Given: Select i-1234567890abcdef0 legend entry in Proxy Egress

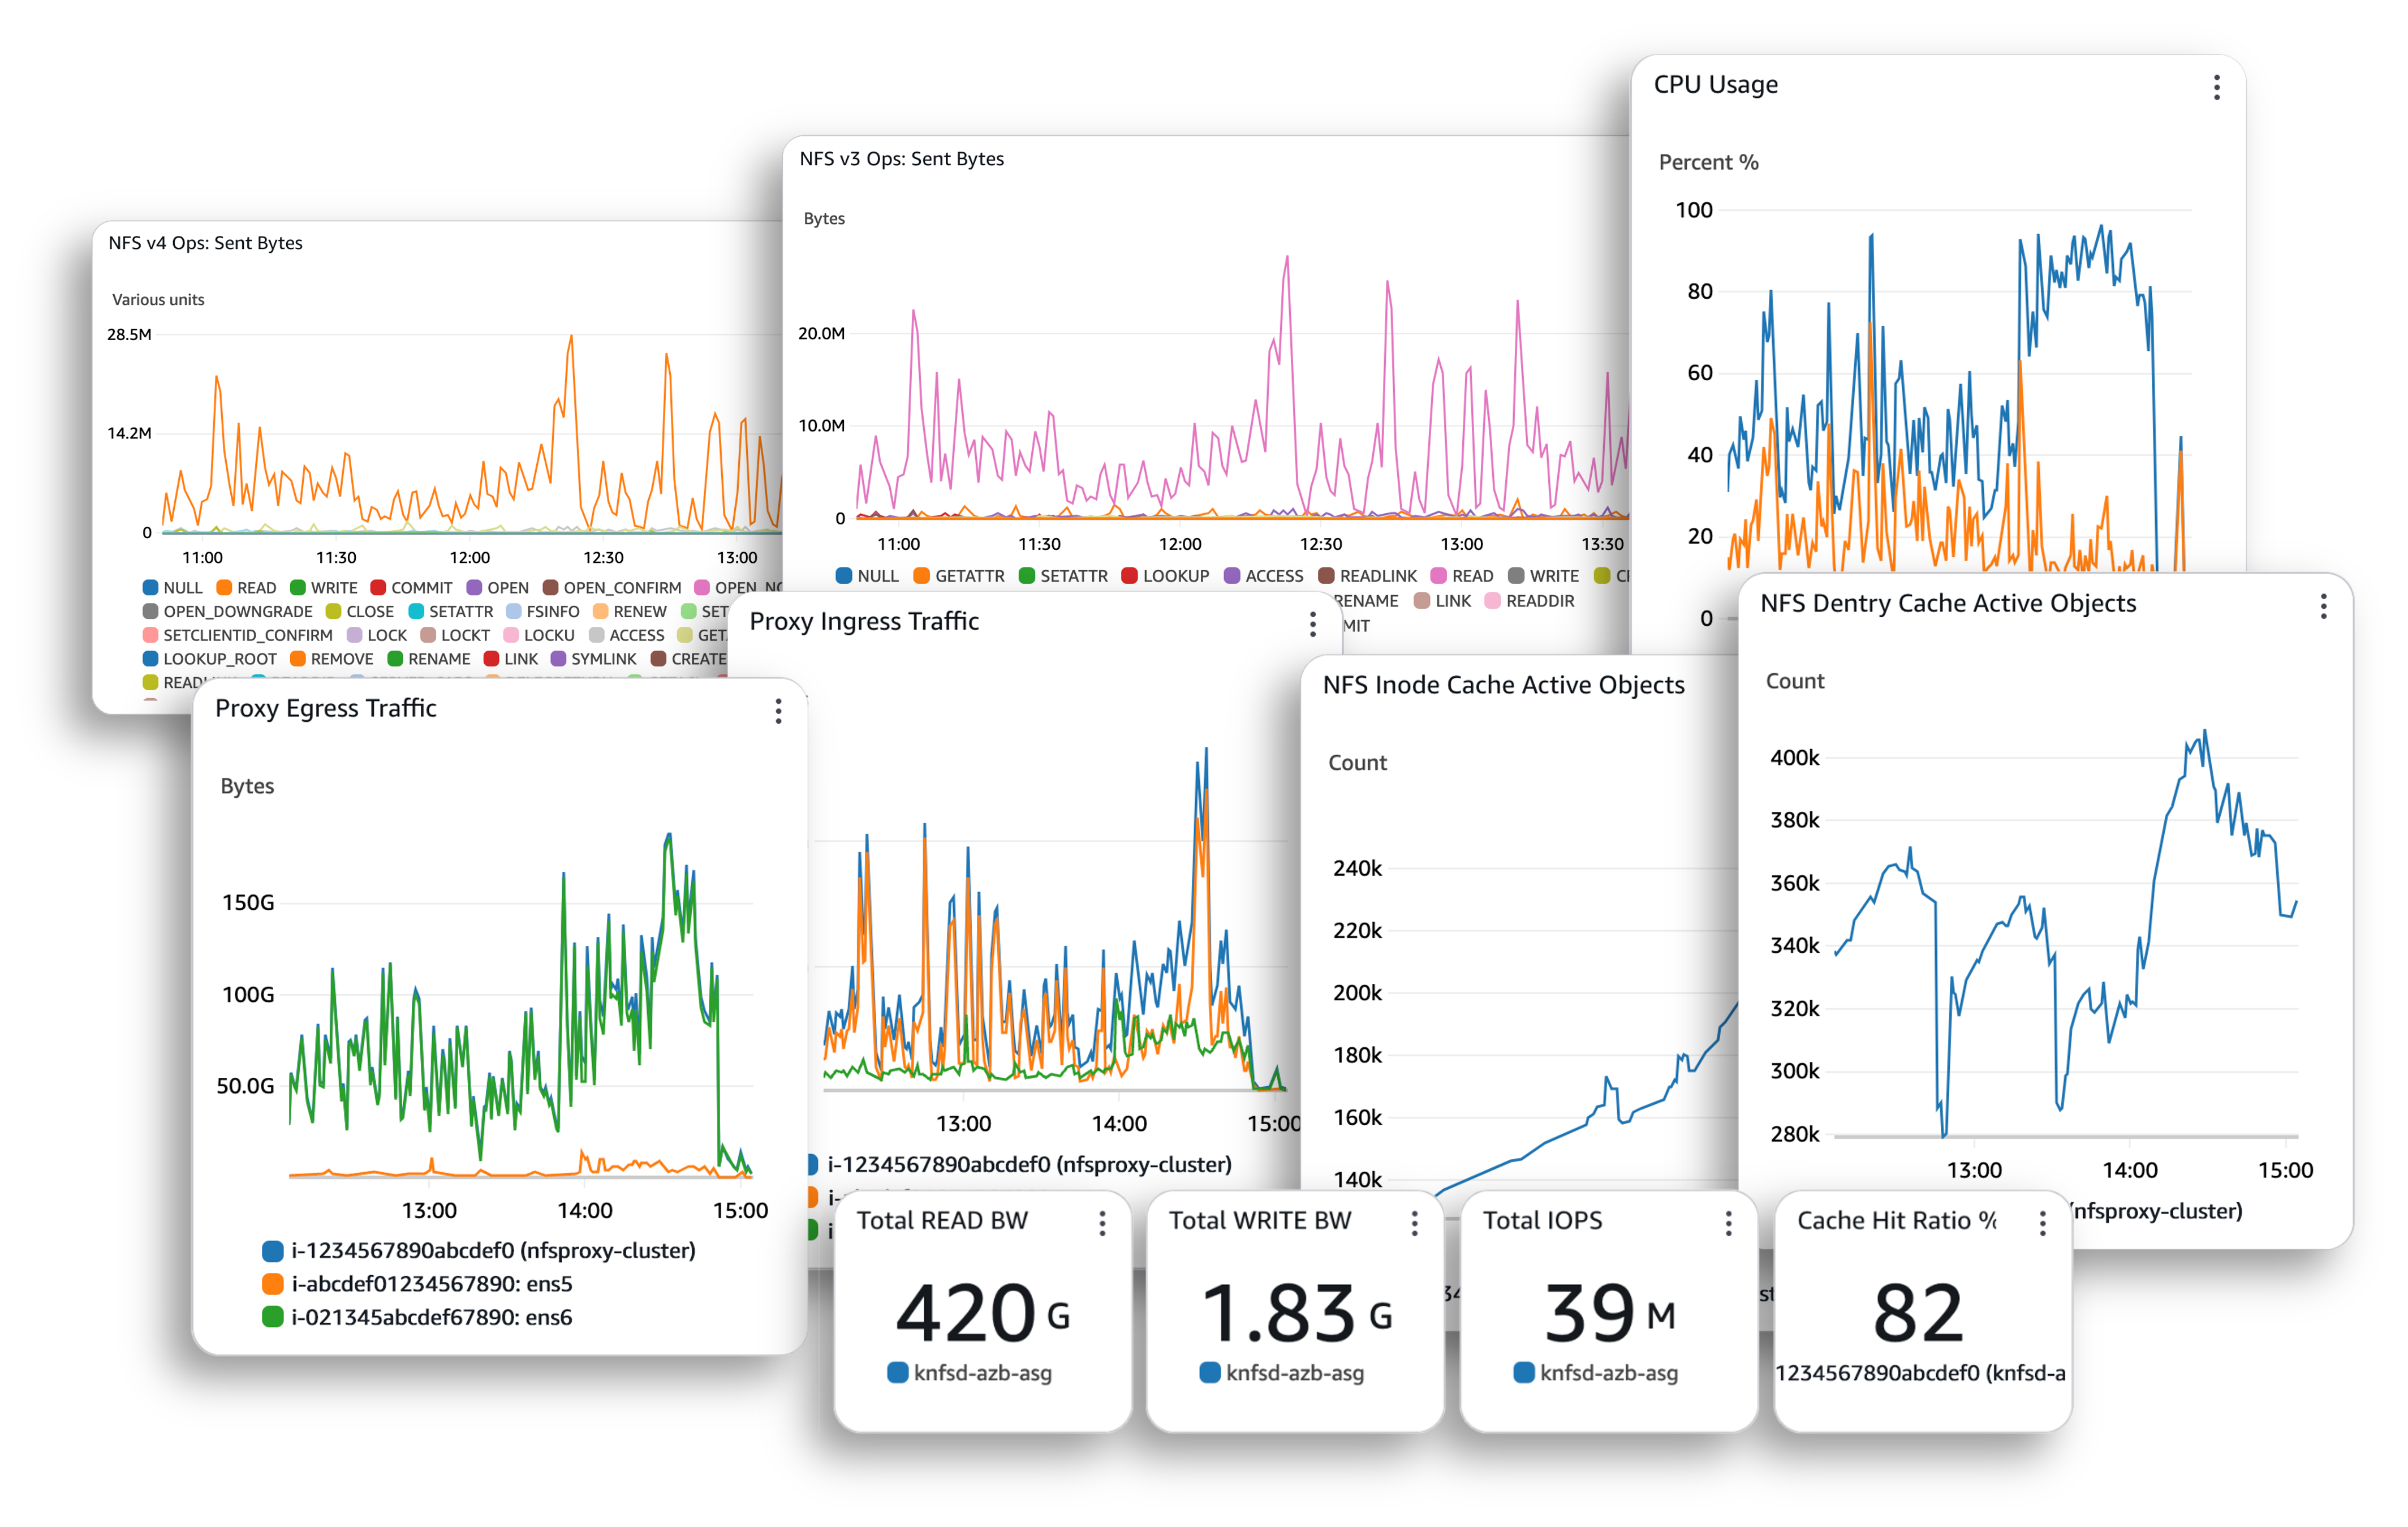Looking at the screenshot, I should (x=479, y=1251).
